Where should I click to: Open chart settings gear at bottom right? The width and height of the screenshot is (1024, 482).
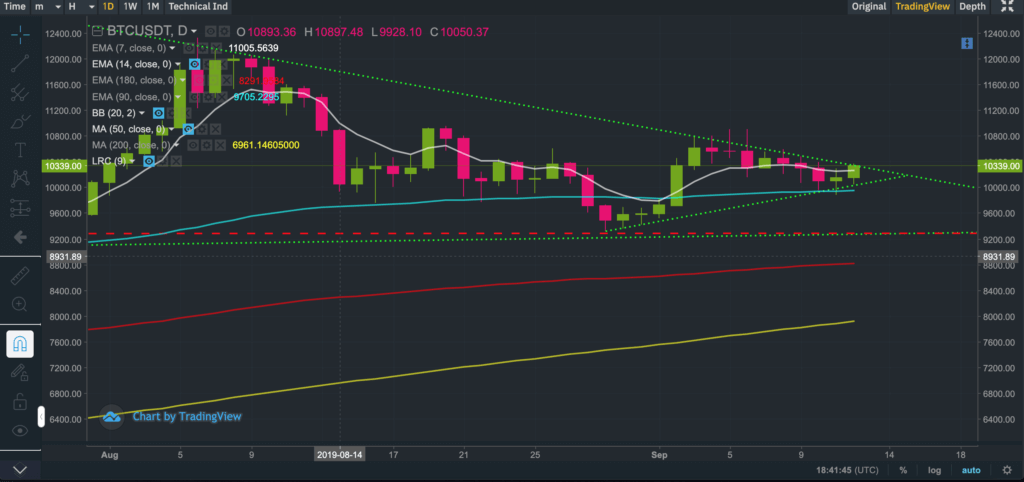[1007, 470]
